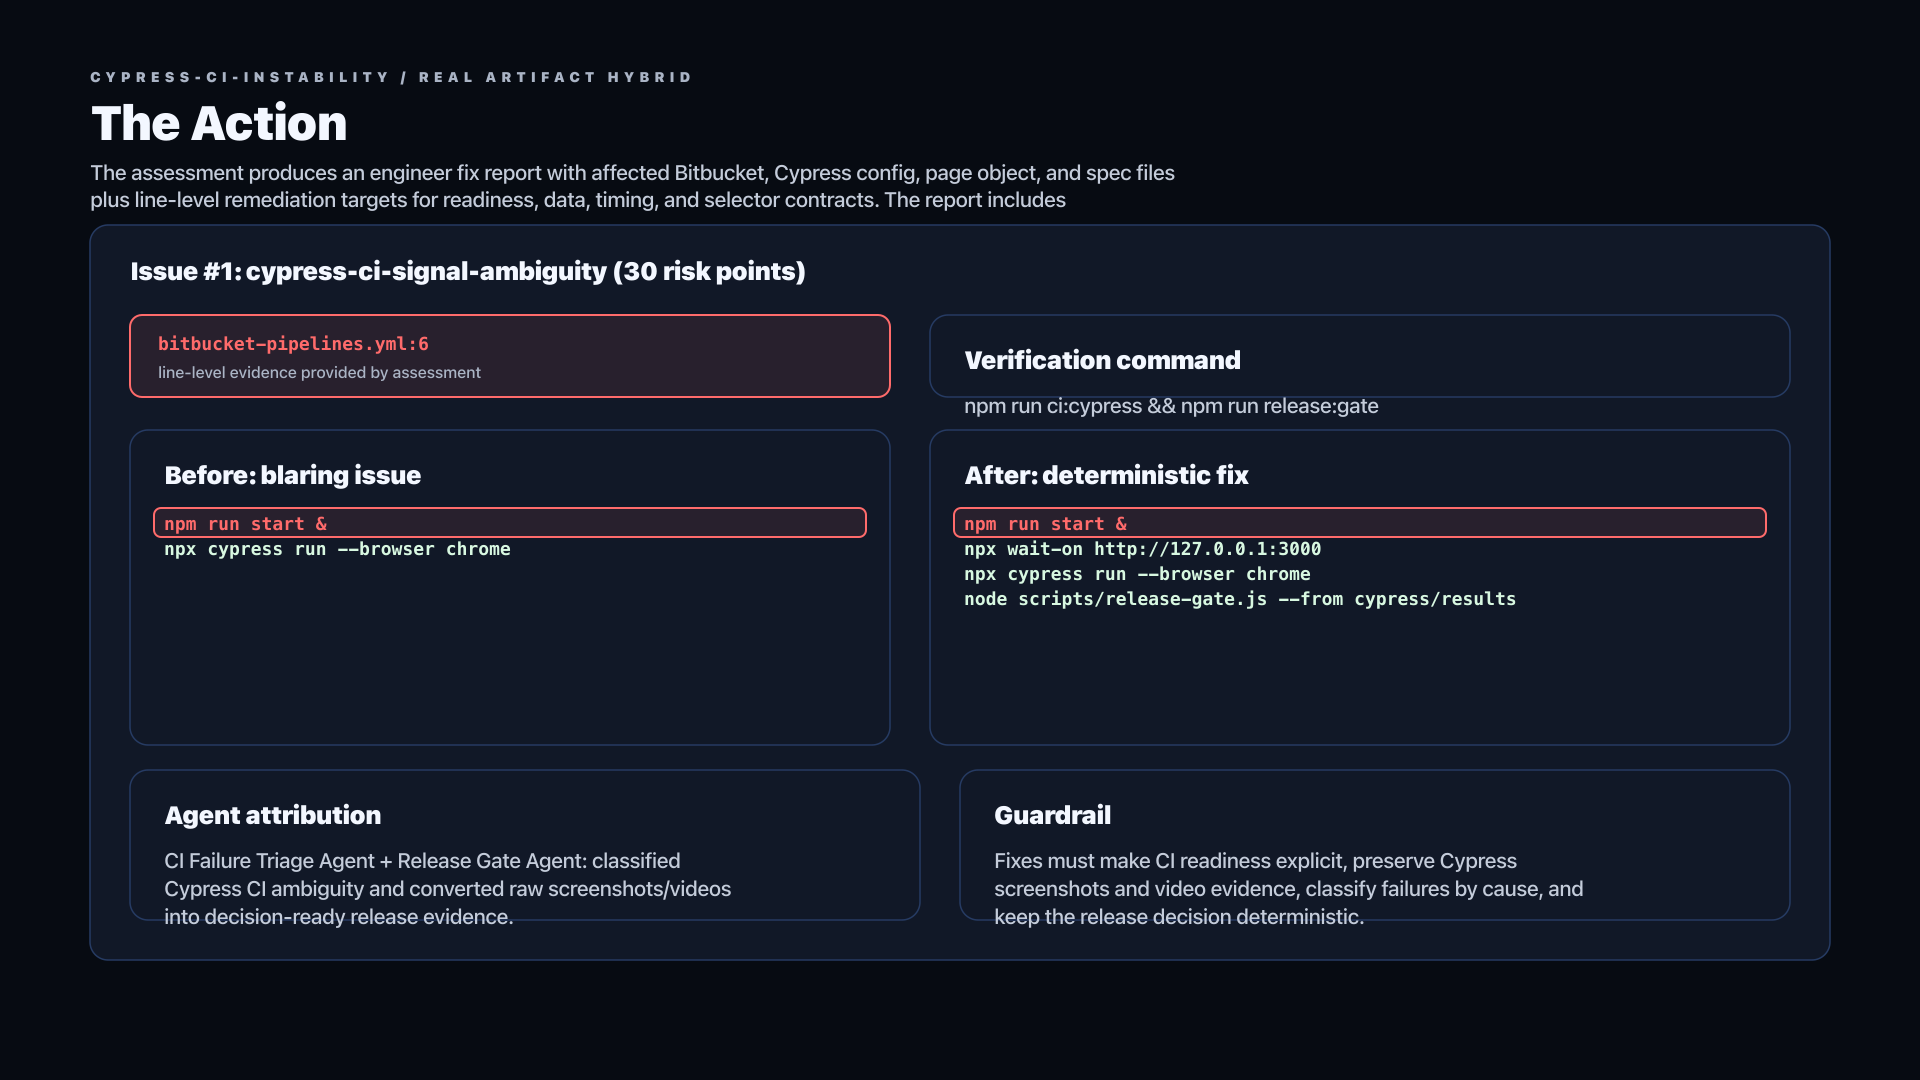Click highlighted 'npm run start &' line in After panel
This screenshot has height=1080, width=1920.
(1360, 523)
